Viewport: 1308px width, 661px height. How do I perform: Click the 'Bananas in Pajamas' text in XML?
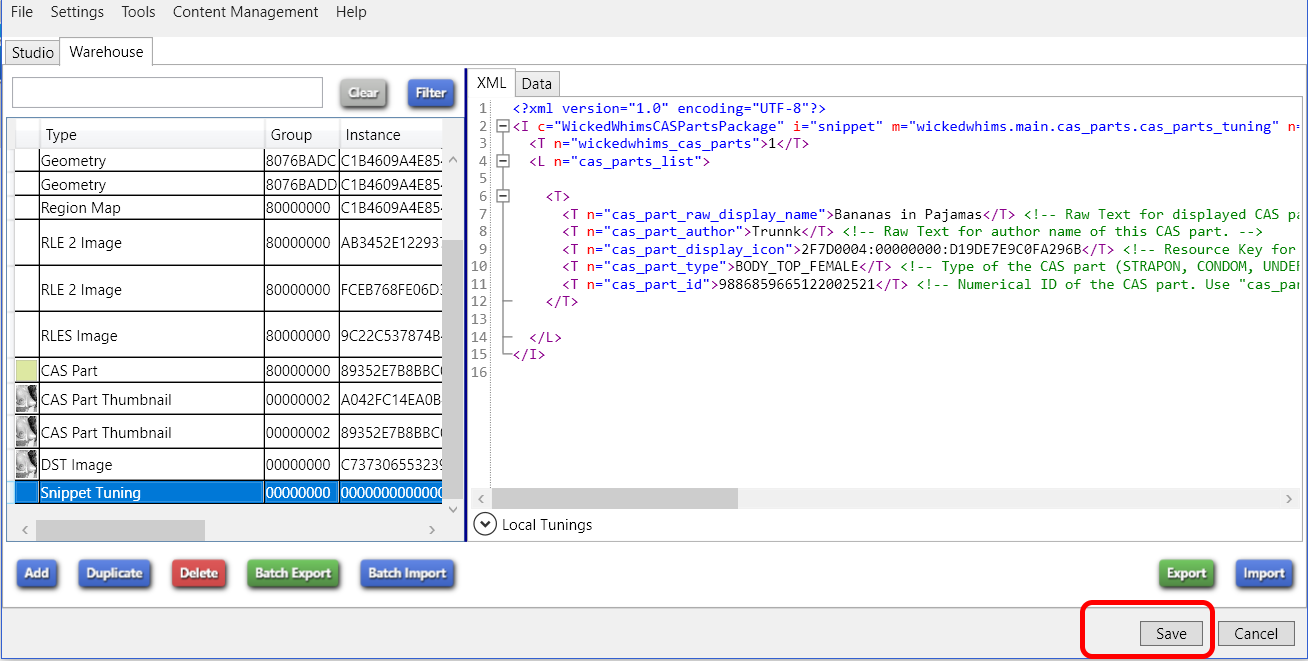[x=908, y=214]
